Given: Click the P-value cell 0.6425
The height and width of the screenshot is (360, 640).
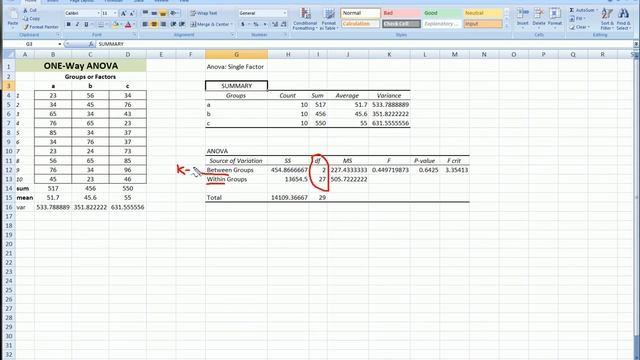Looking at the screenshot, I should click(424, 170).
